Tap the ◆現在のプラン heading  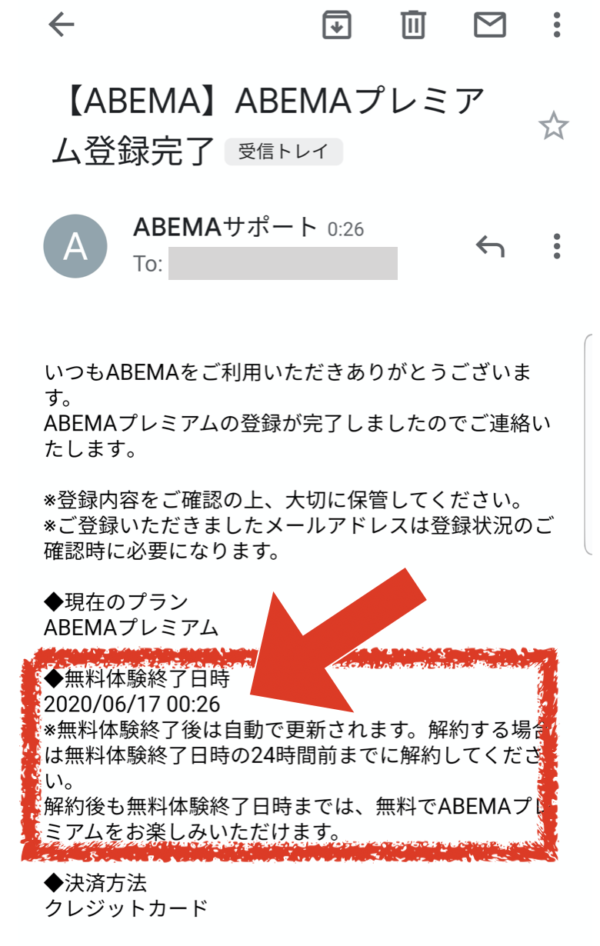(116, 602)
